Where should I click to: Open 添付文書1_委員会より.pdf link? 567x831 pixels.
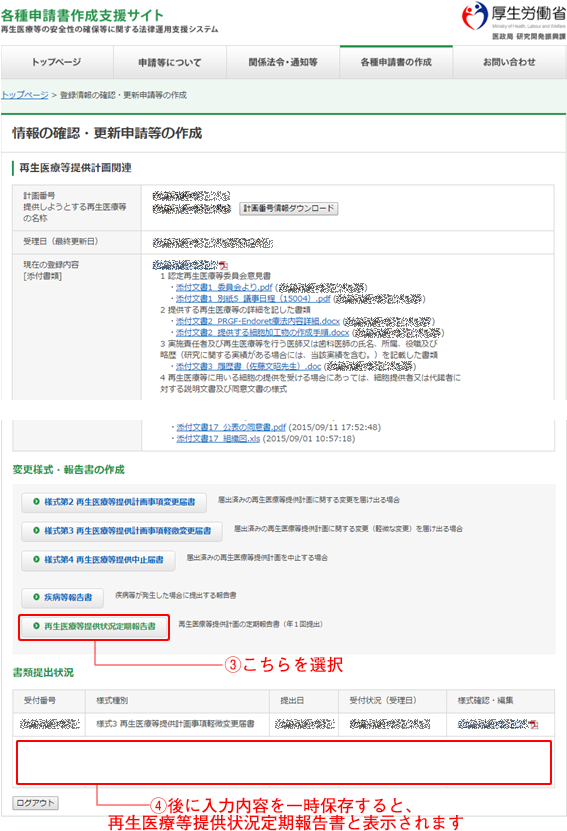coord(224,287)
